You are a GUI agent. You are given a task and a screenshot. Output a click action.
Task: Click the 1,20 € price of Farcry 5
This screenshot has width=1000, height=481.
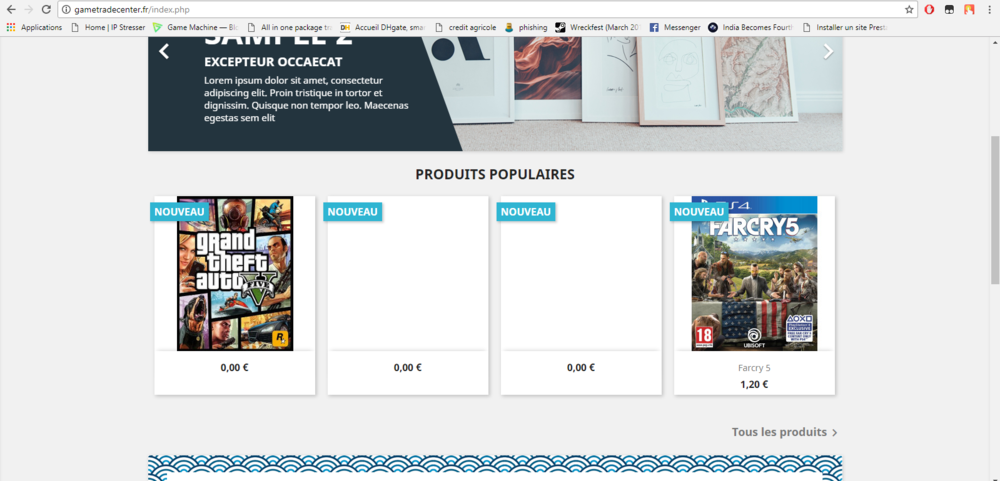tap(754, 385)
